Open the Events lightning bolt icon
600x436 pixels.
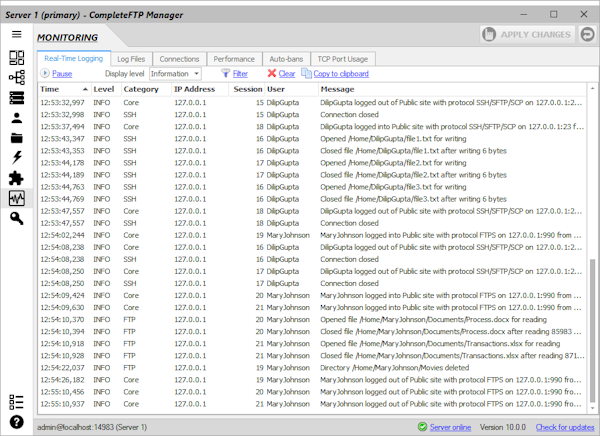click(16, 158)
